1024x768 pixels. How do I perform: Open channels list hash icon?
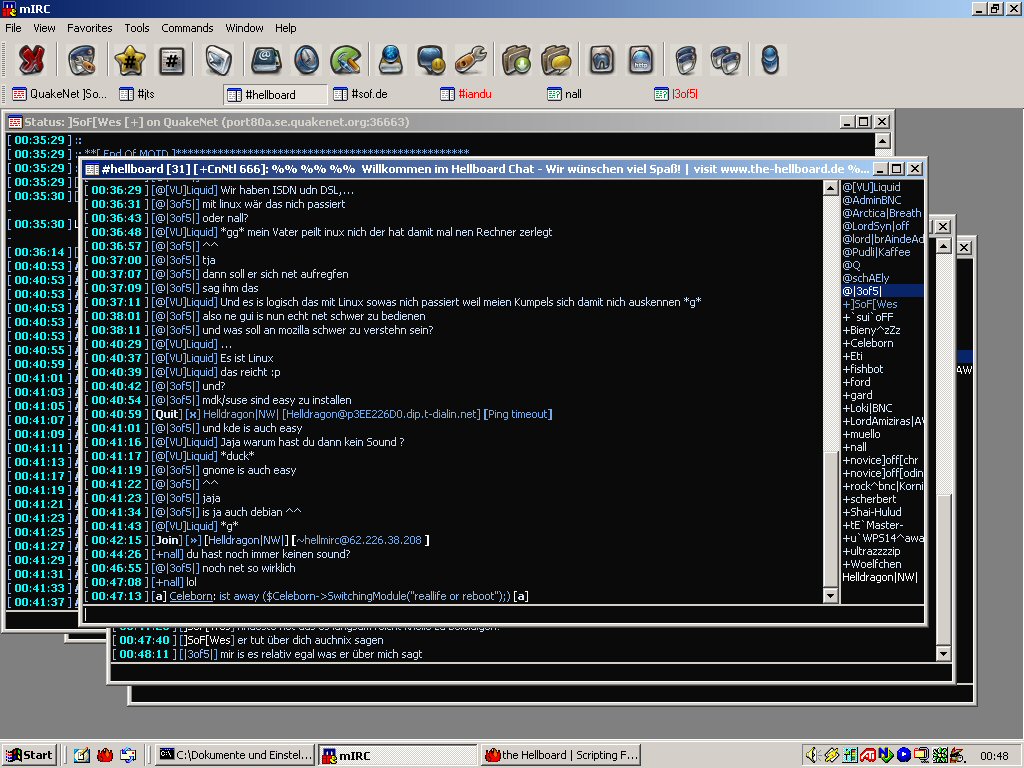point(172,61)
